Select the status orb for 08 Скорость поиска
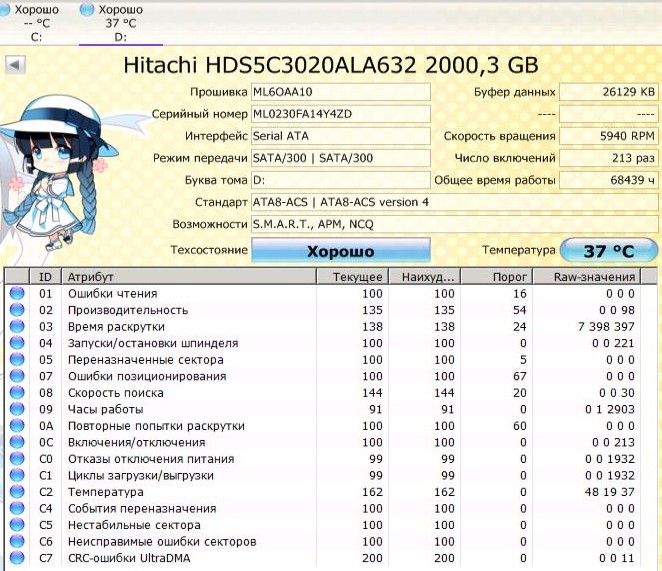662x571 pixels. 17,392
